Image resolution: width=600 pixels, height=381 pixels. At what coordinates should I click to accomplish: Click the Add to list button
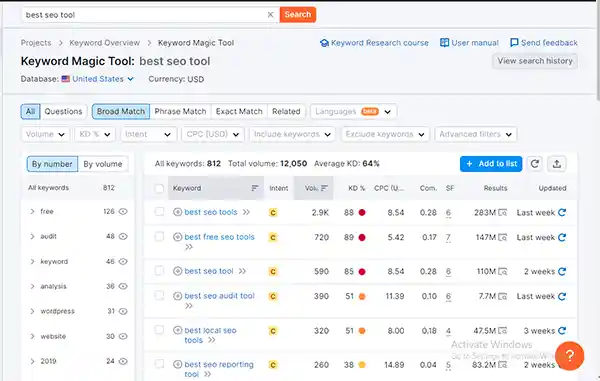tap(491, 164)
